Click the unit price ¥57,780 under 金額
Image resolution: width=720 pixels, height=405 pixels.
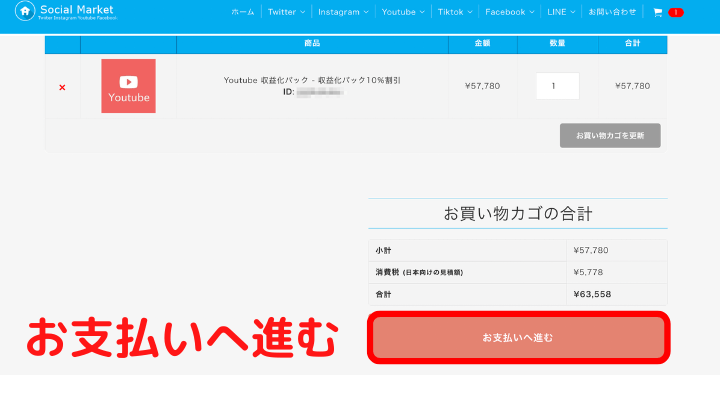483,86
